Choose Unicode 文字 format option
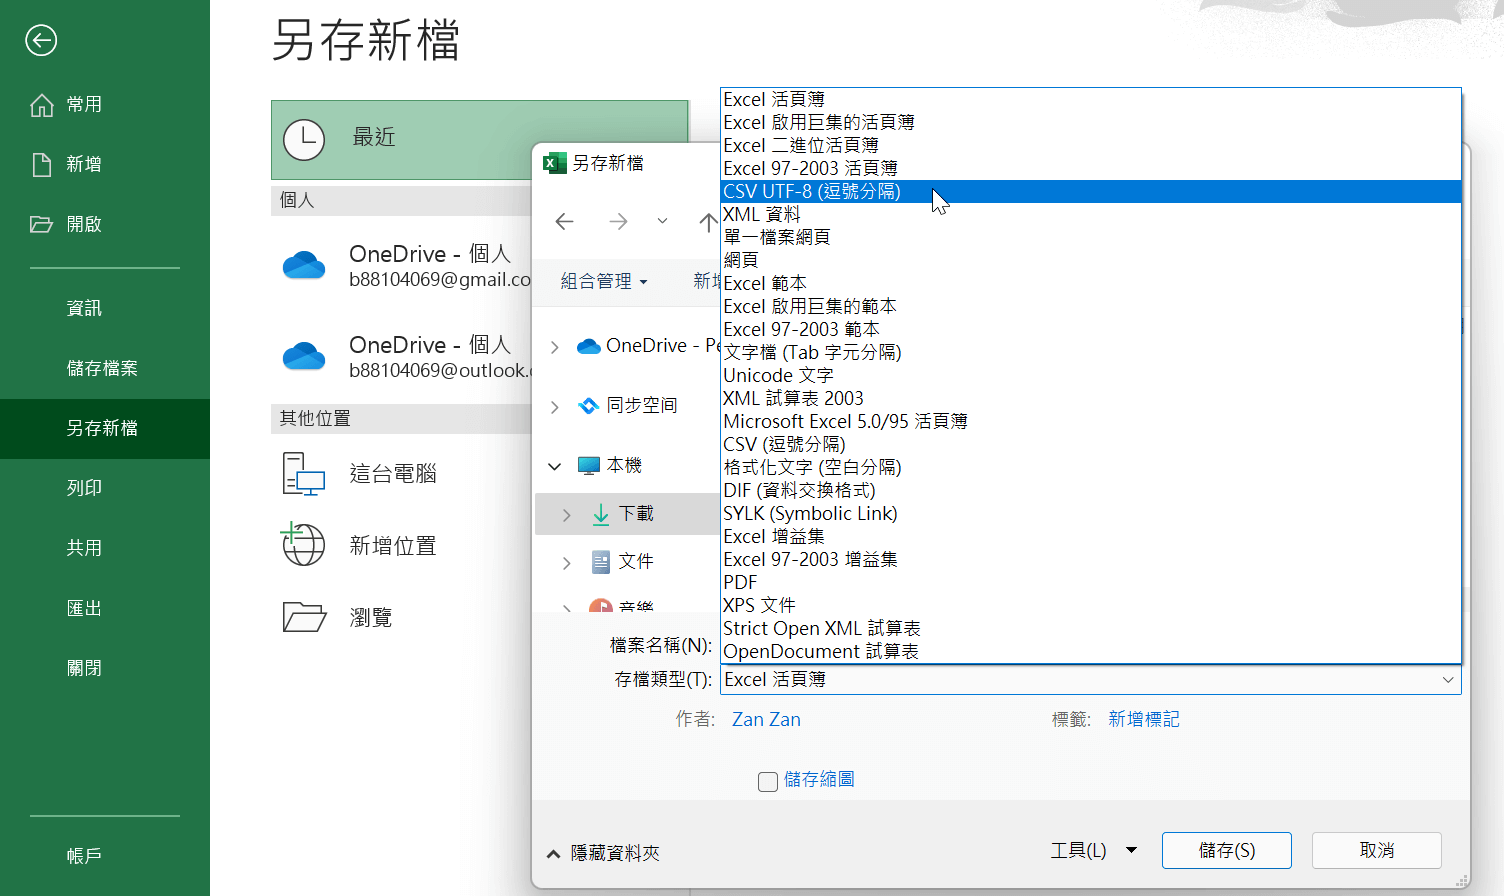The width and height of the screenshot is (1504, 896). (x=1091, y=375)
